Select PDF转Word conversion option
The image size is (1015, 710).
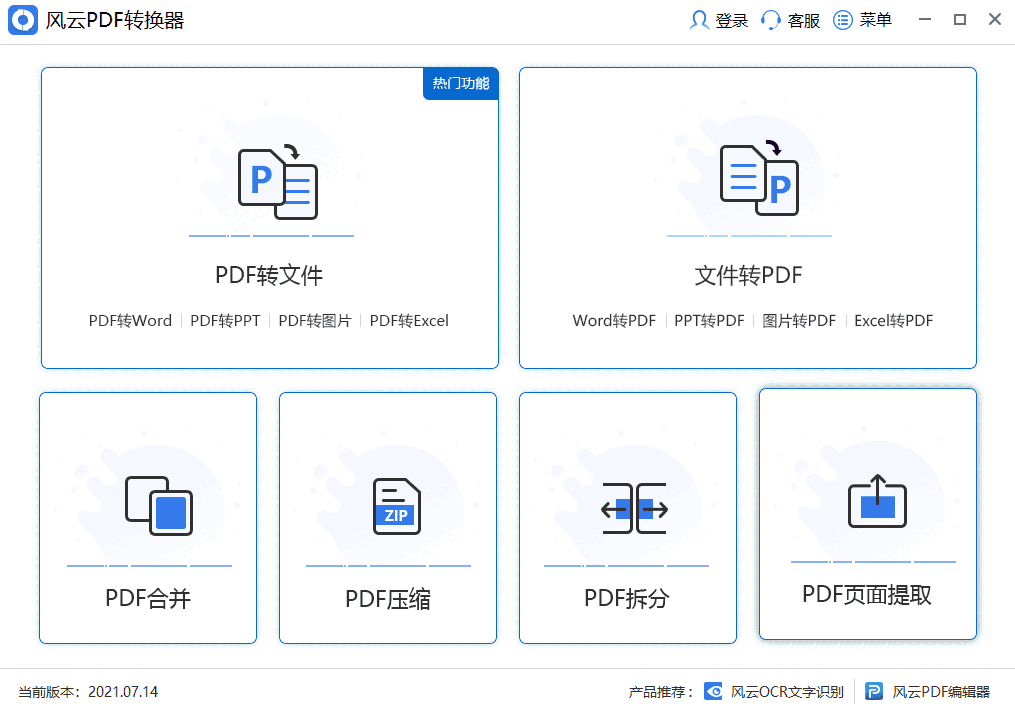[130, 320]
